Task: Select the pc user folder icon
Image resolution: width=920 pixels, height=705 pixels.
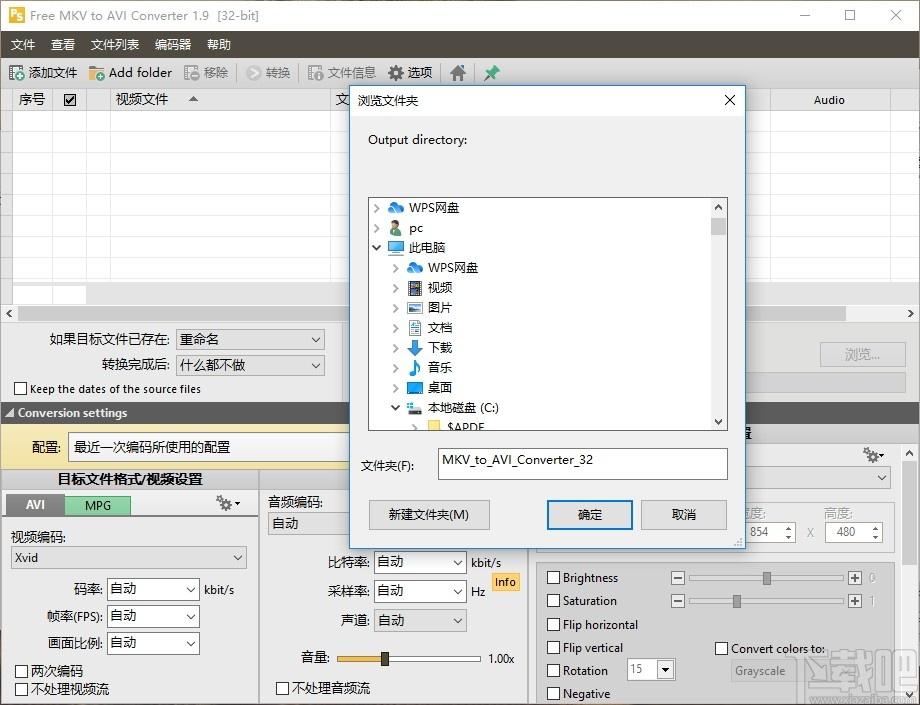Action: tap(396, 228)
